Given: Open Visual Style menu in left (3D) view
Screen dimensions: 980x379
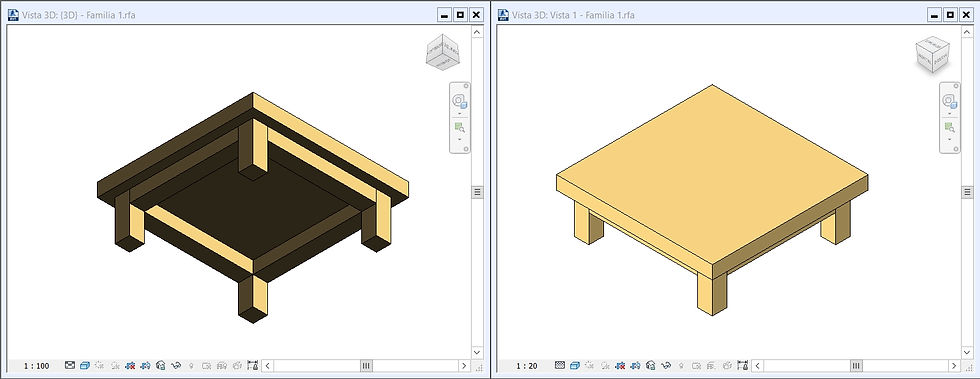Looking at the screenshot, I should [85, 365].
